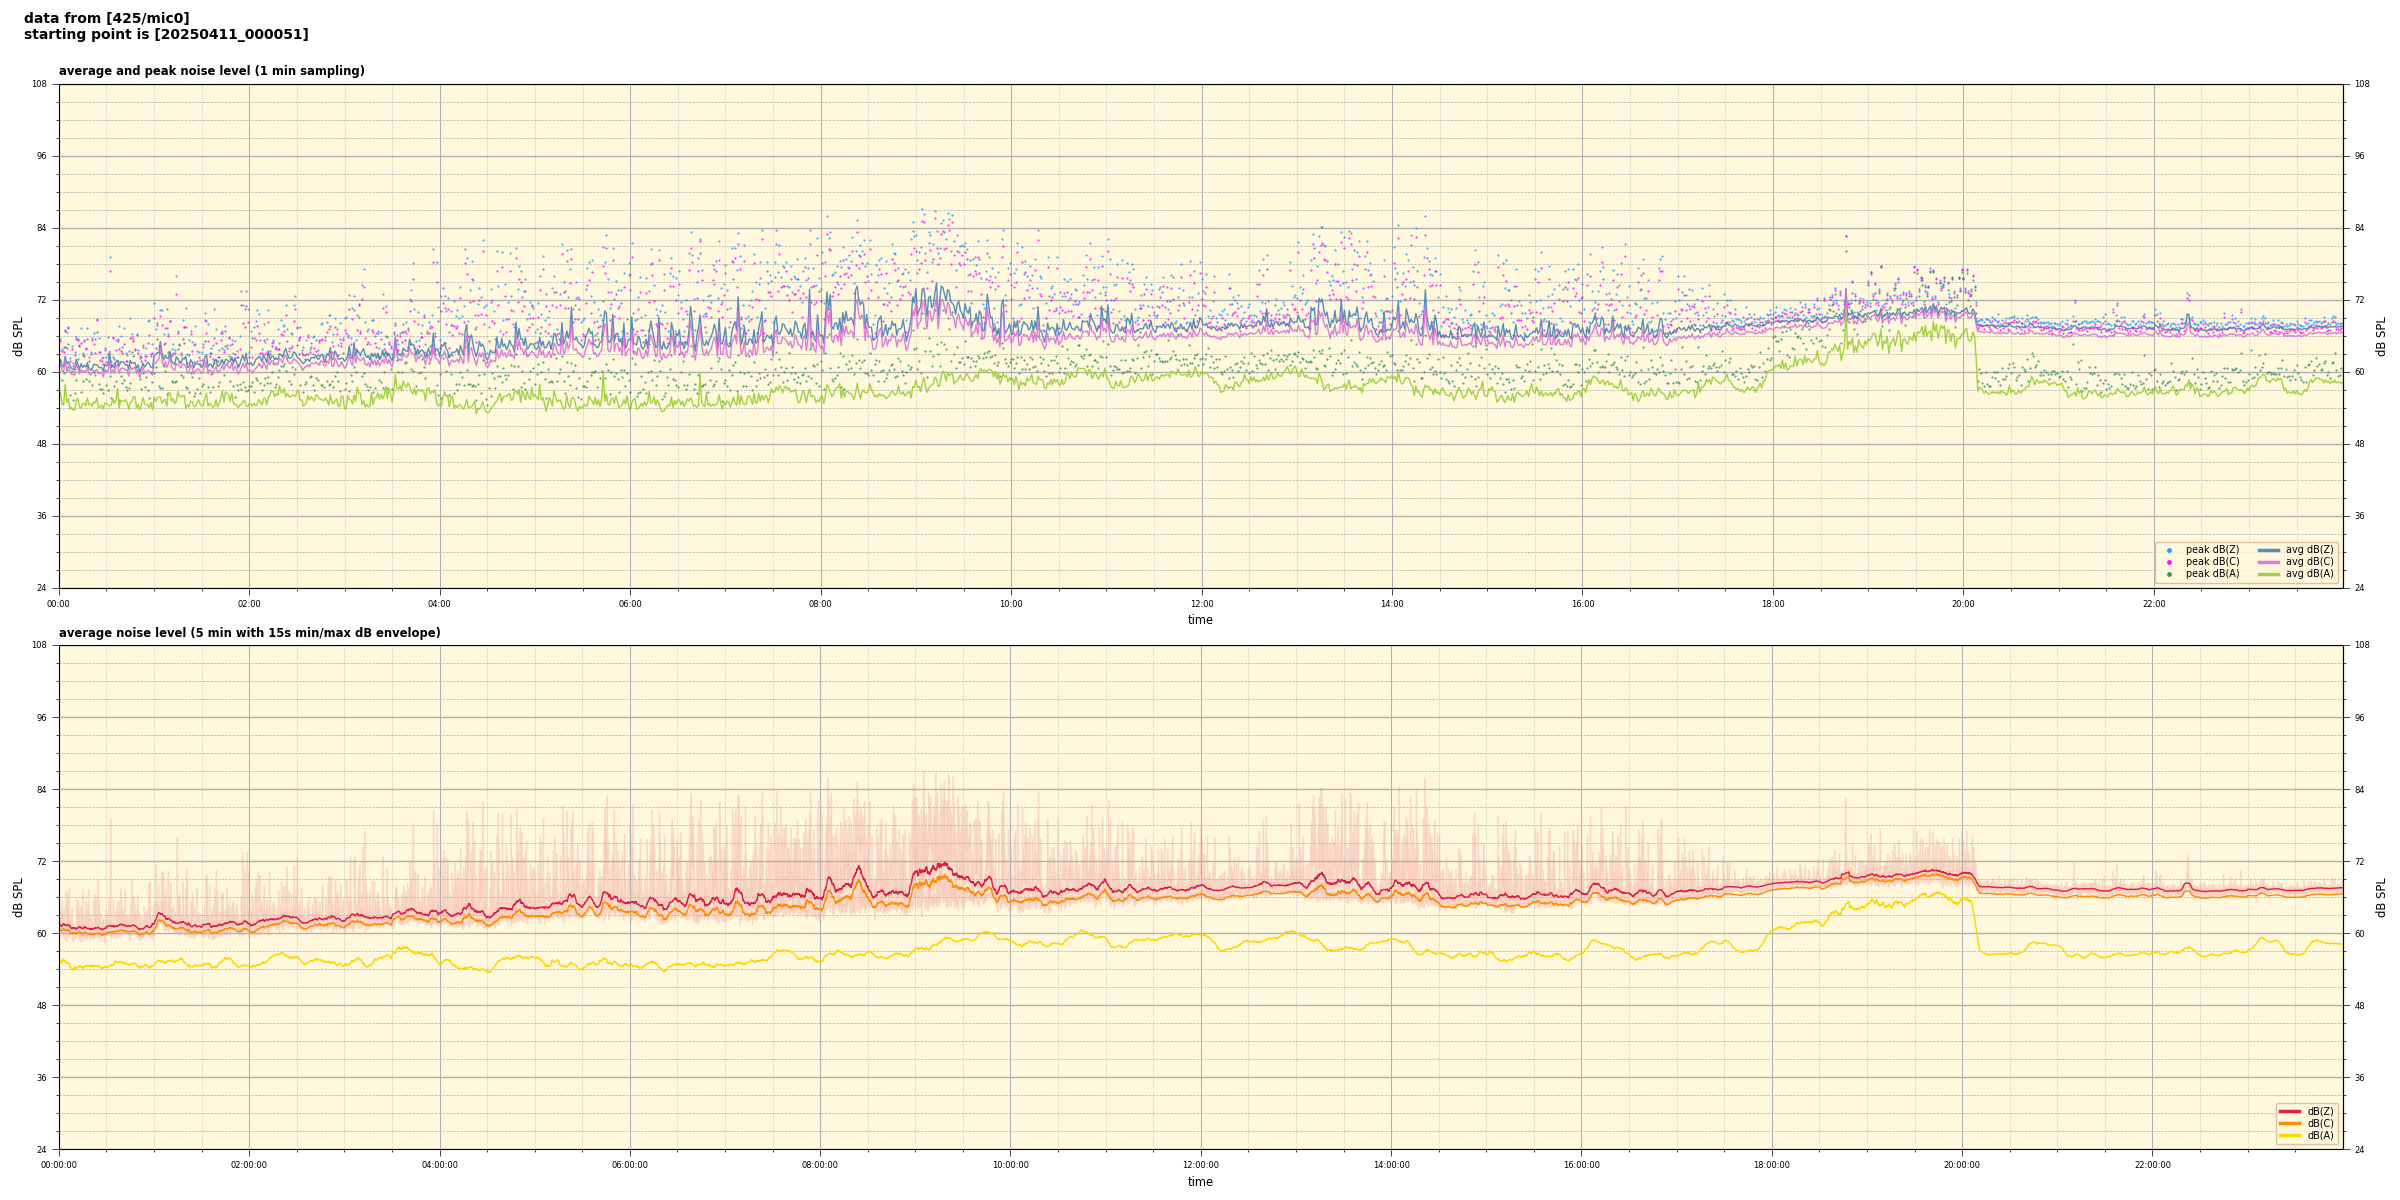2400x1200 pixels.
Task: Click the 'time' x-axis label under top chart
Action: [1200, 620]
